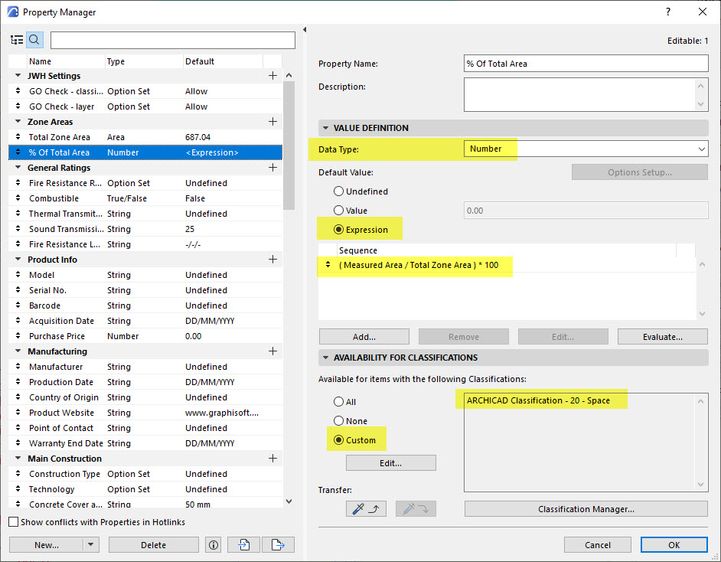Select the None classifications radio
Screen dimensions: 721x562
point(339,420)
